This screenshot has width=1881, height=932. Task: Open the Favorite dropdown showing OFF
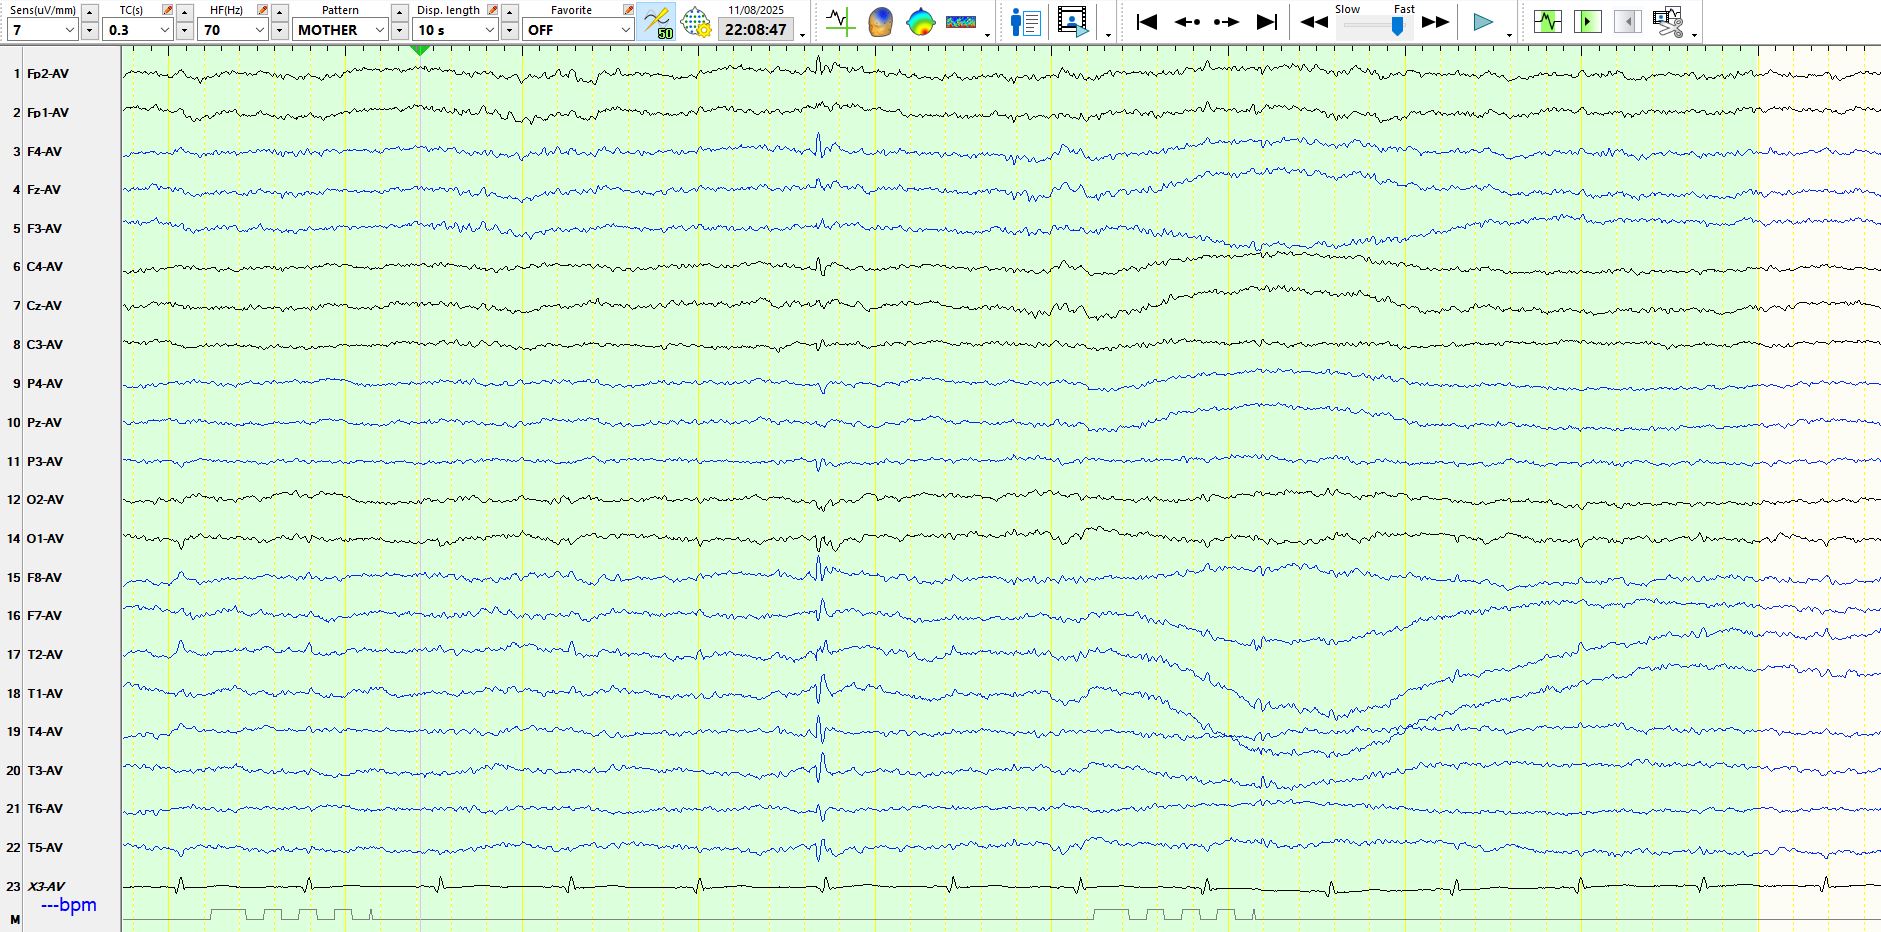tap(578, 30)
